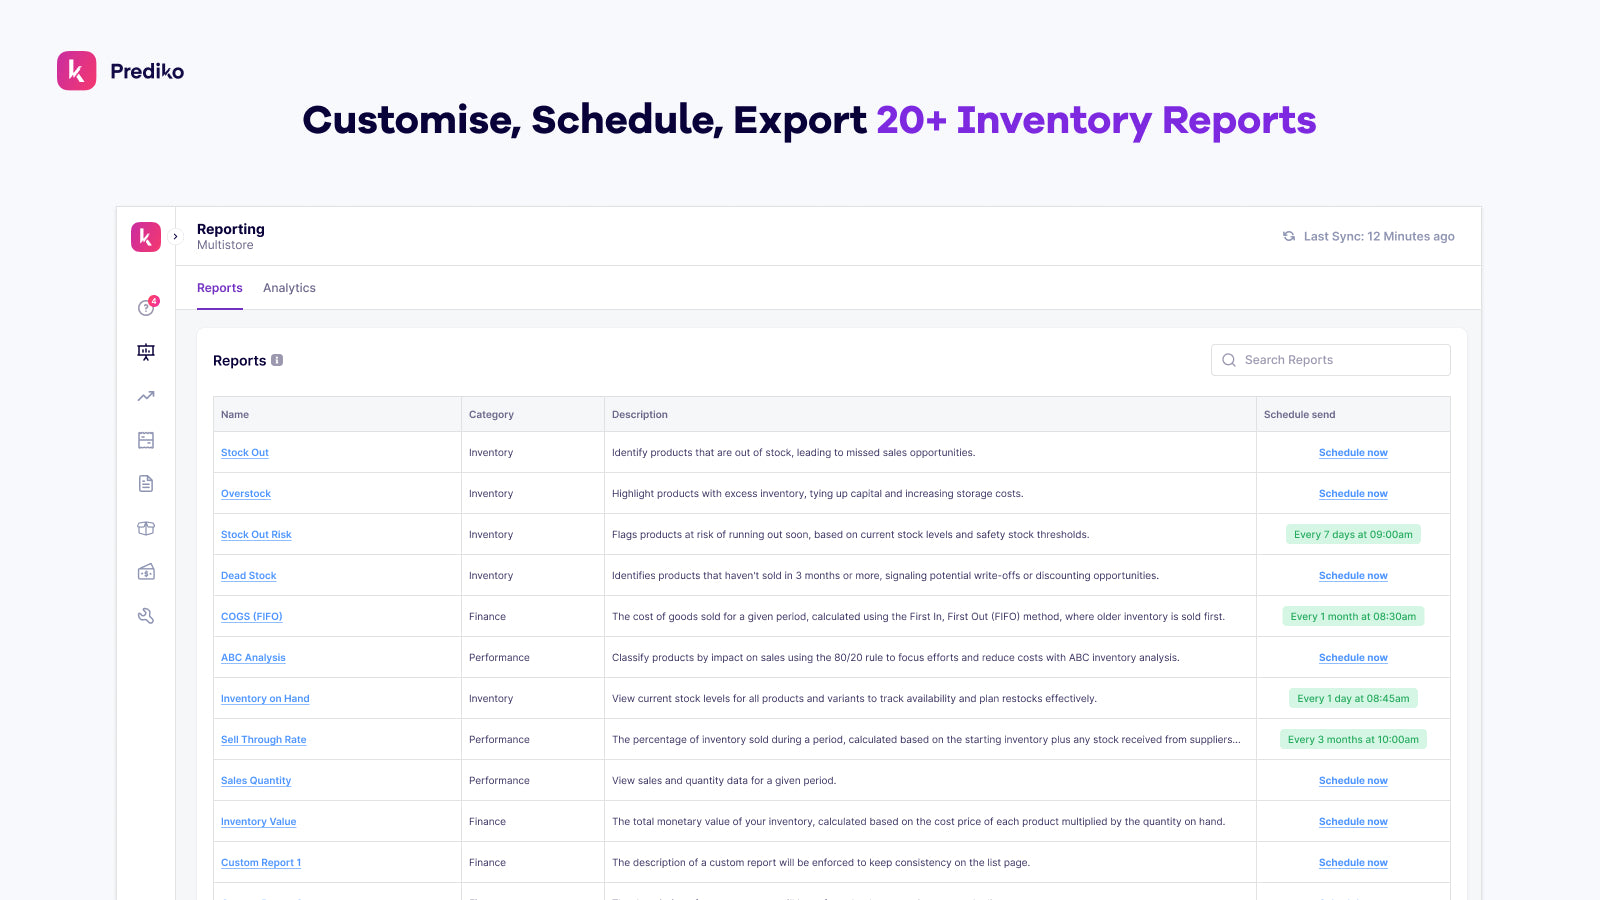Click the Every 3 months at 10:00am badge
The width and height of the screenshot is (1600, 900).
(1353, 739)
